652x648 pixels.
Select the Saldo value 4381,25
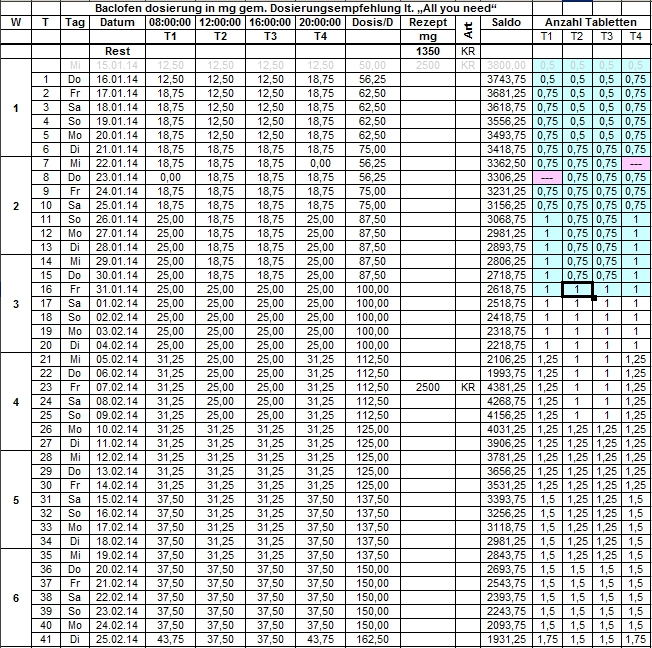(506, 386)
